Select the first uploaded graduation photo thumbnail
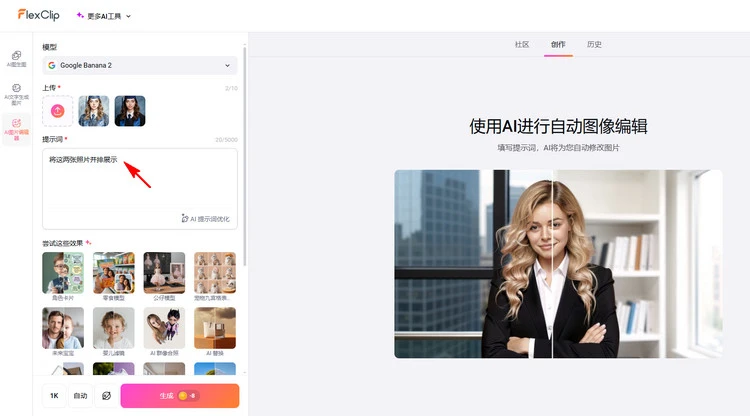750x416 pixels. pyautogui.click(x=94, y=111)
